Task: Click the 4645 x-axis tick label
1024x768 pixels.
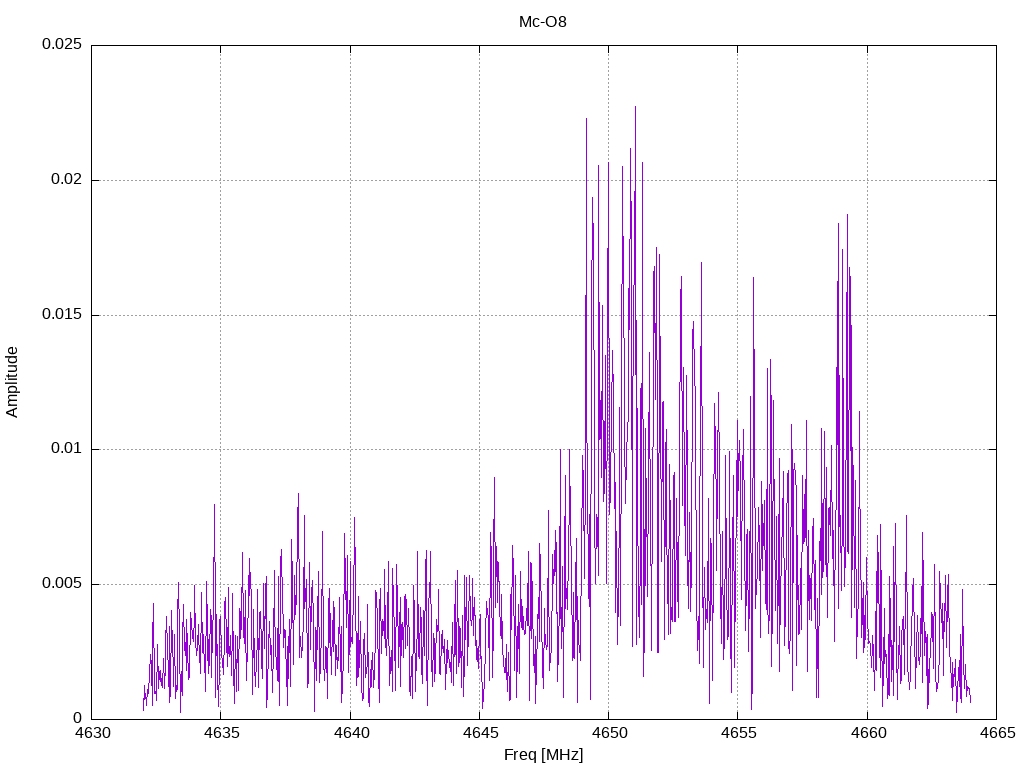Action: pos(480,733)
